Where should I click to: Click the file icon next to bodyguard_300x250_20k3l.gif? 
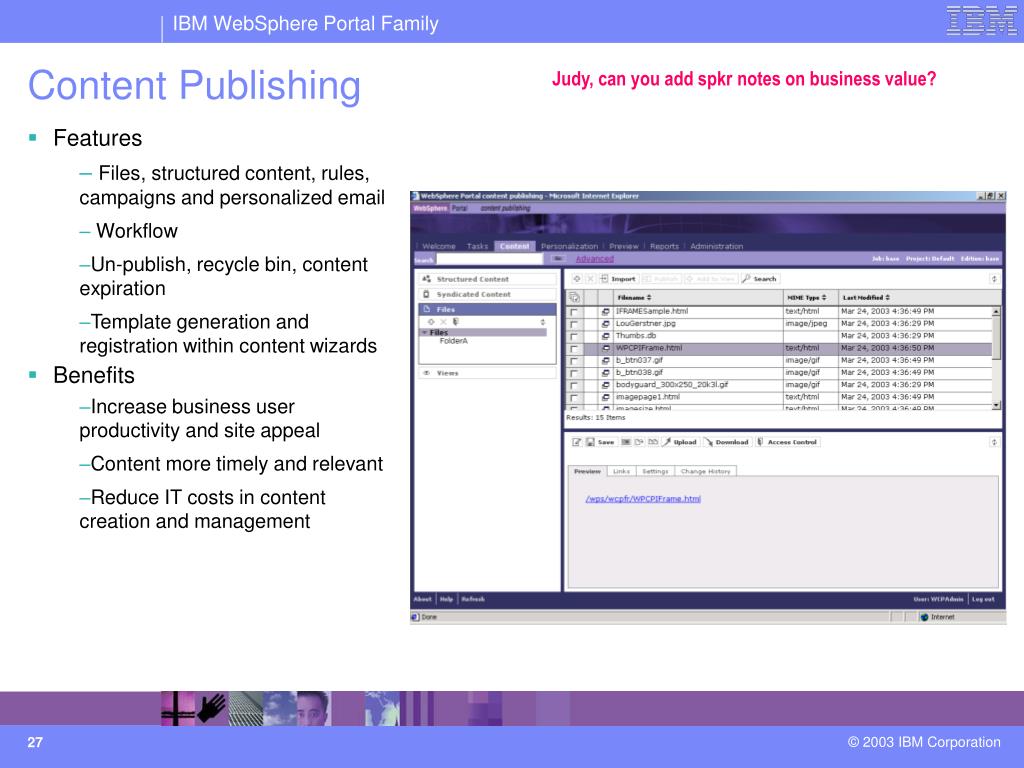605,385
